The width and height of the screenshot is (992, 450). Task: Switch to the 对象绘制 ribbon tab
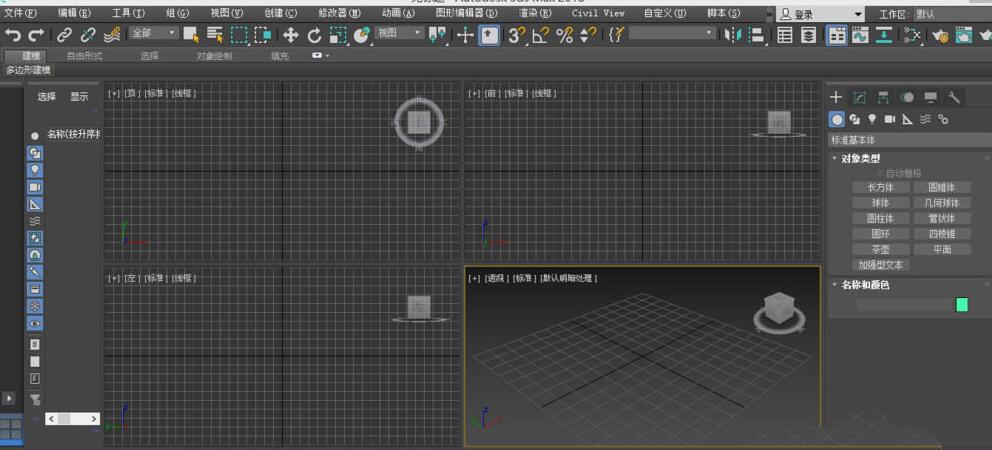(214, 56)
